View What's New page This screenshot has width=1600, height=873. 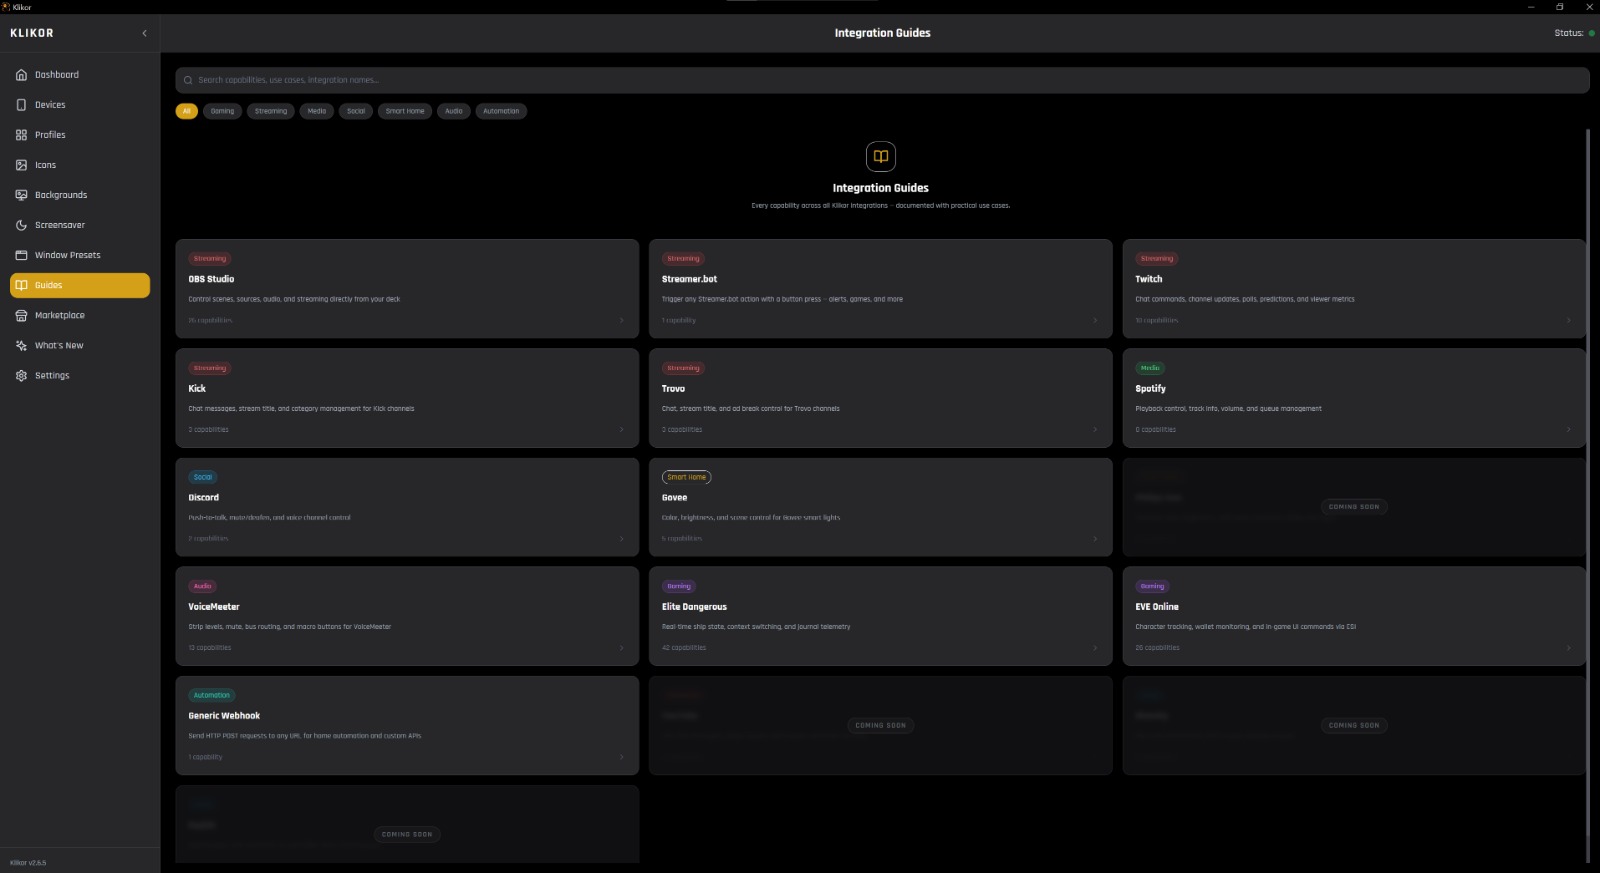tap(80, 345)
